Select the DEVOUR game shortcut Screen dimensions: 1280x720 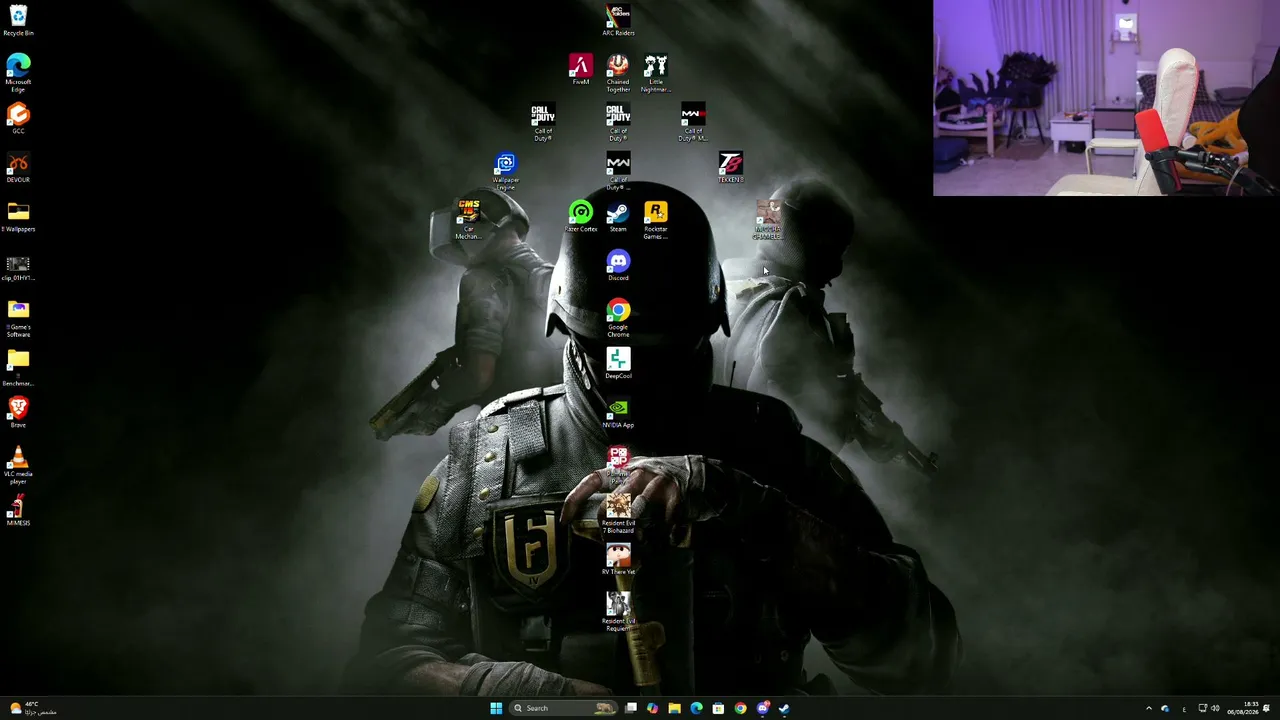point(18,167)
